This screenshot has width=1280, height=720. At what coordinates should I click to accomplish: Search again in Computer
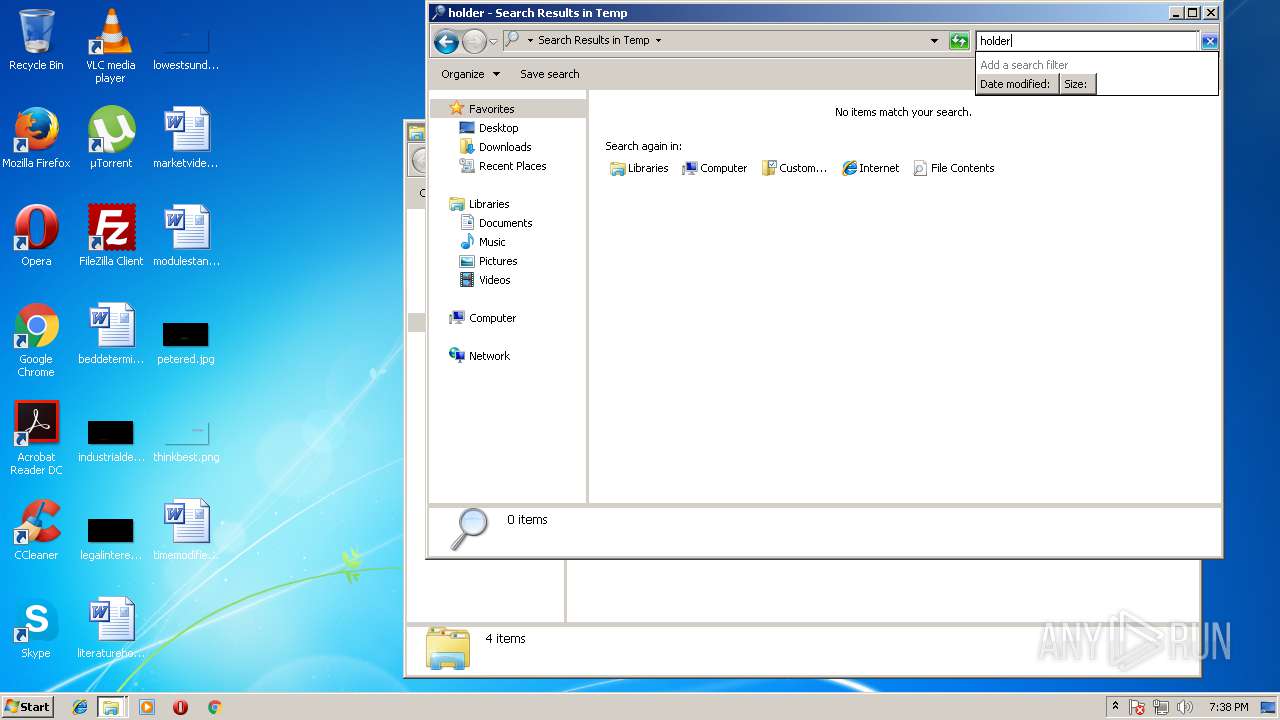pyautogui.click(x=714, y=168)
